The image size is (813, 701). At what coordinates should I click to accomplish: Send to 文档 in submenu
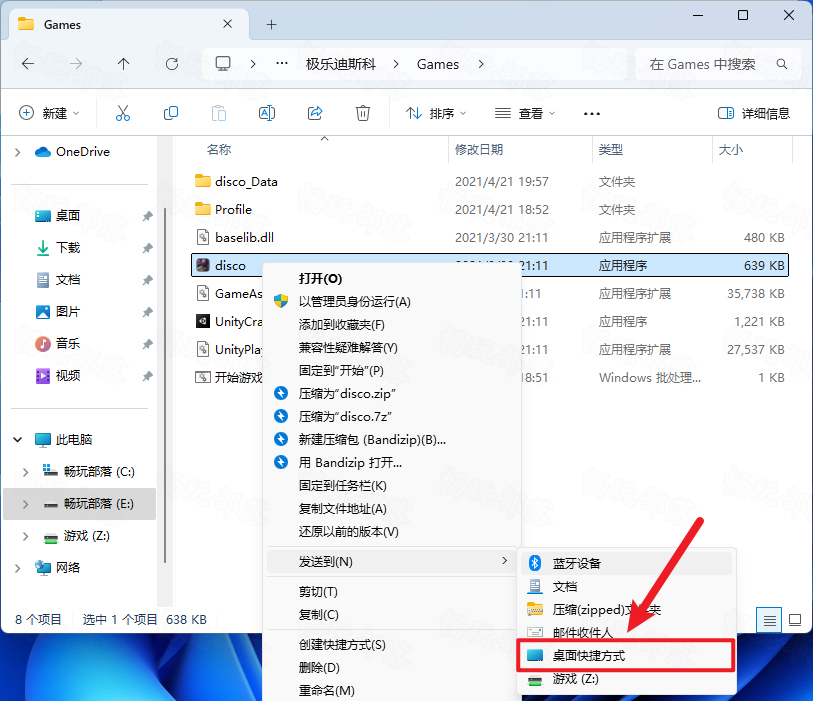(x=626, y=586)
